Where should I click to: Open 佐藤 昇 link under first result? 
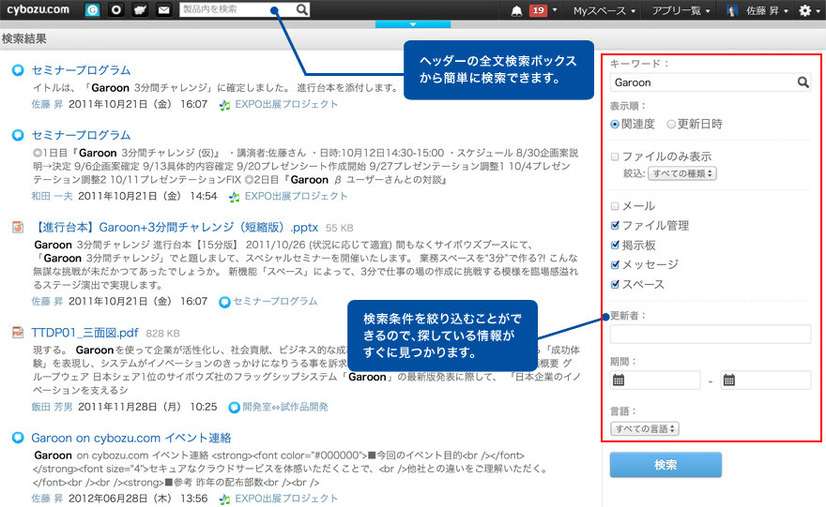pos(47,104)
